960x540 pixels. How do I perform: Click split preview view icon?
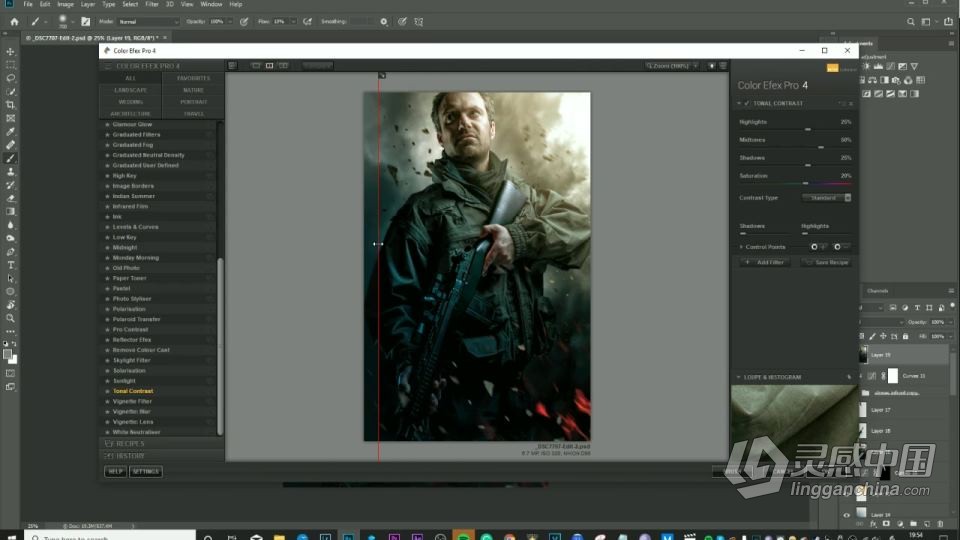[269, 66]
